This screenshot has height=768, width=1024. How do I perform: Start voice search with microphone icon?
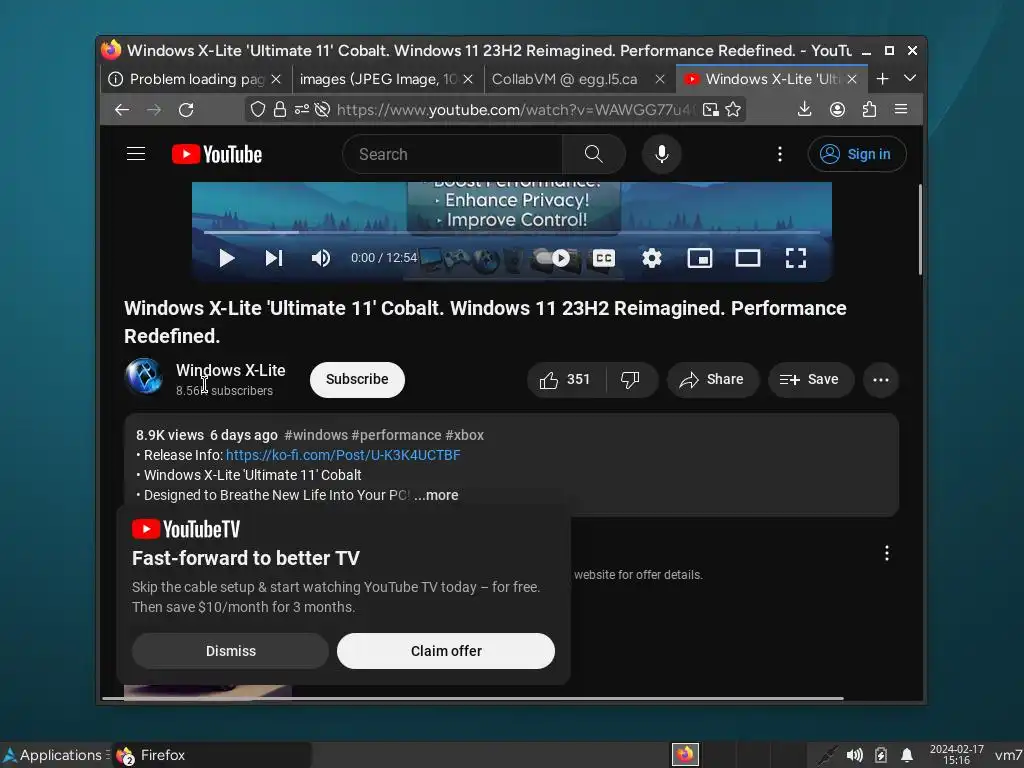662,154
